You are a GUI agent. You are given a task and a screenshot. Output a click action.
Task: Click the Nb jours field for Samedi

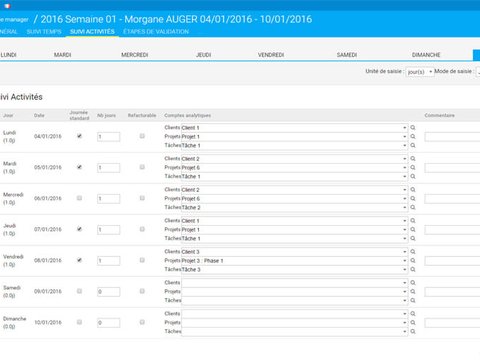click(109, 292)
